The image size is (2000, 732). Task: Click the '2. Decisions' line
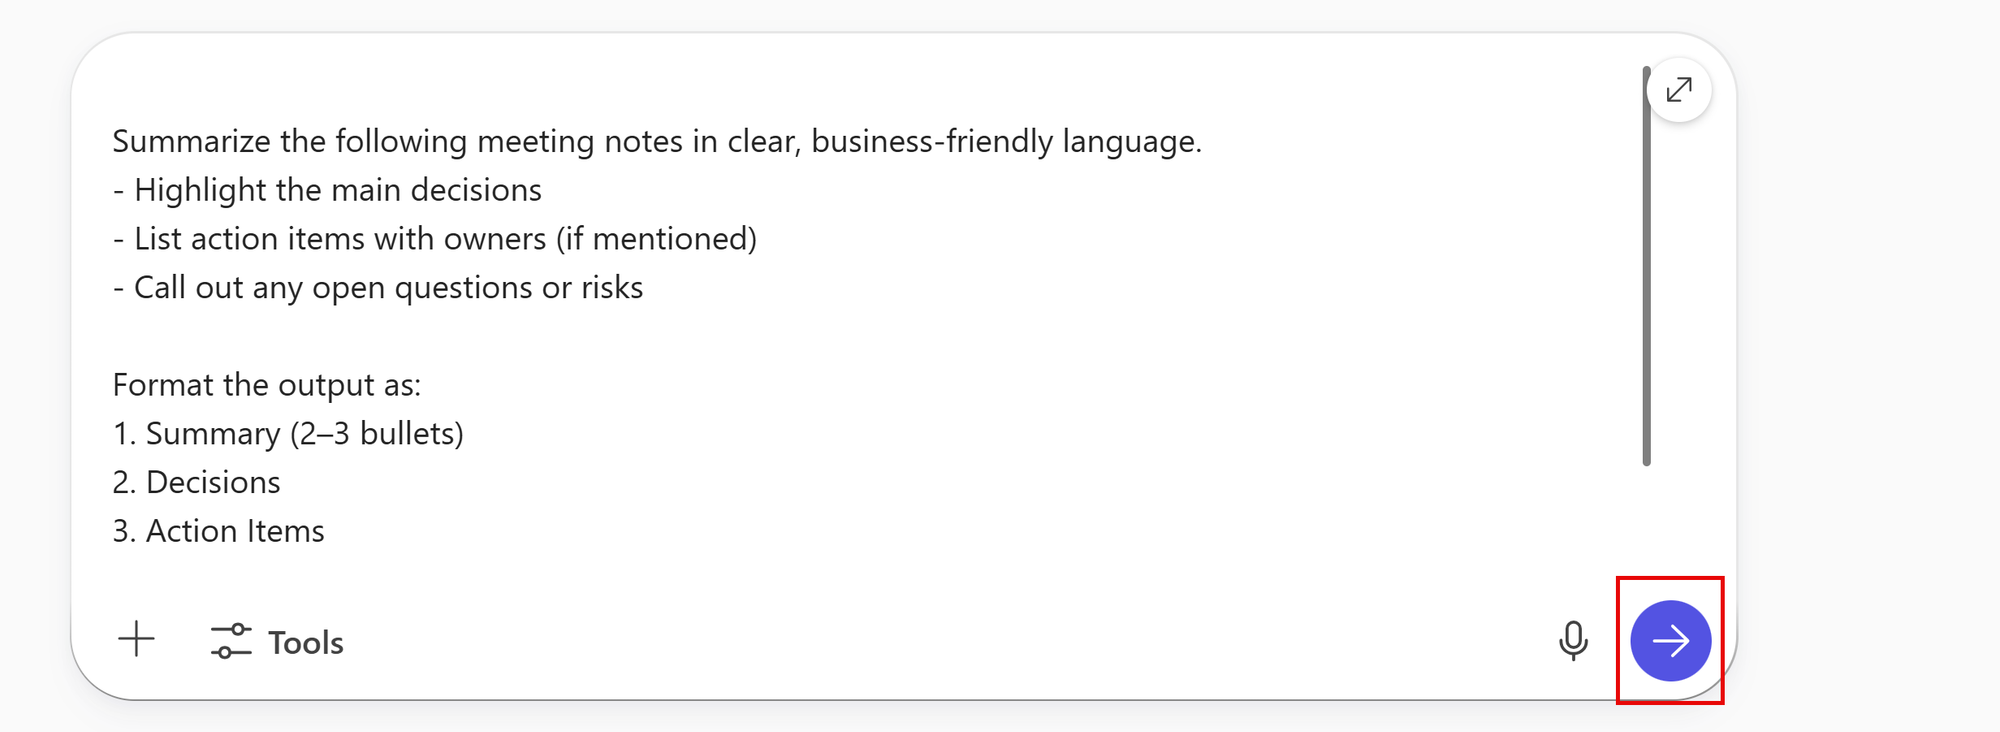point(197,483)
